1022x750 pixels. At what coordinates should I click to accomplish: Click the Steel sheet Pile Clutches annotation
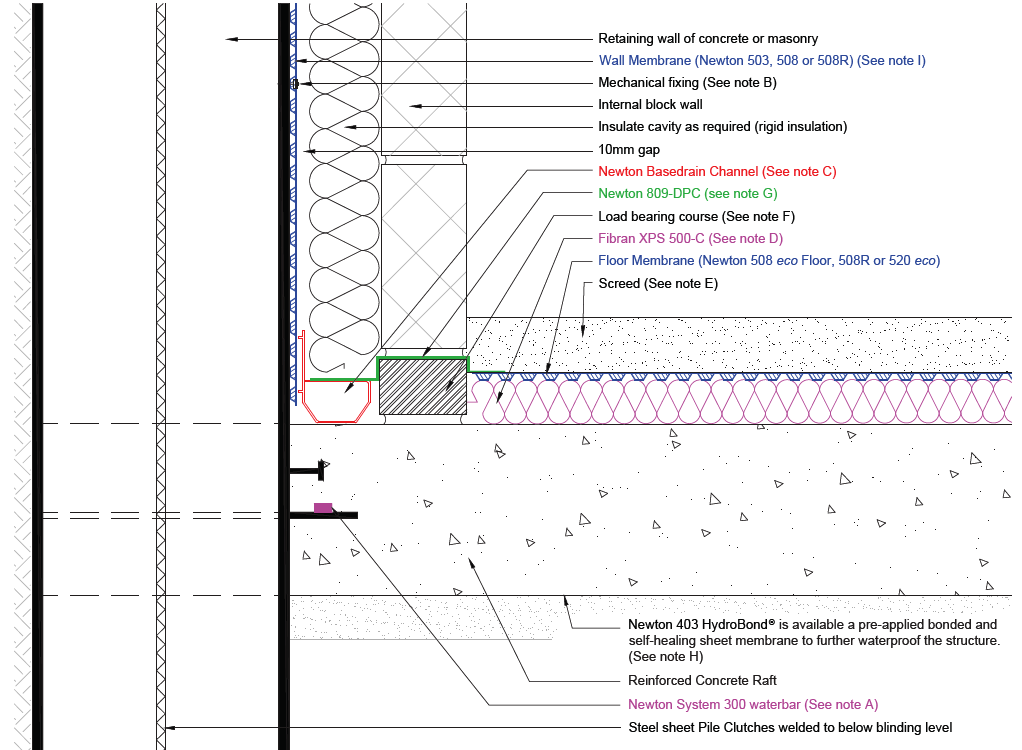790,727
